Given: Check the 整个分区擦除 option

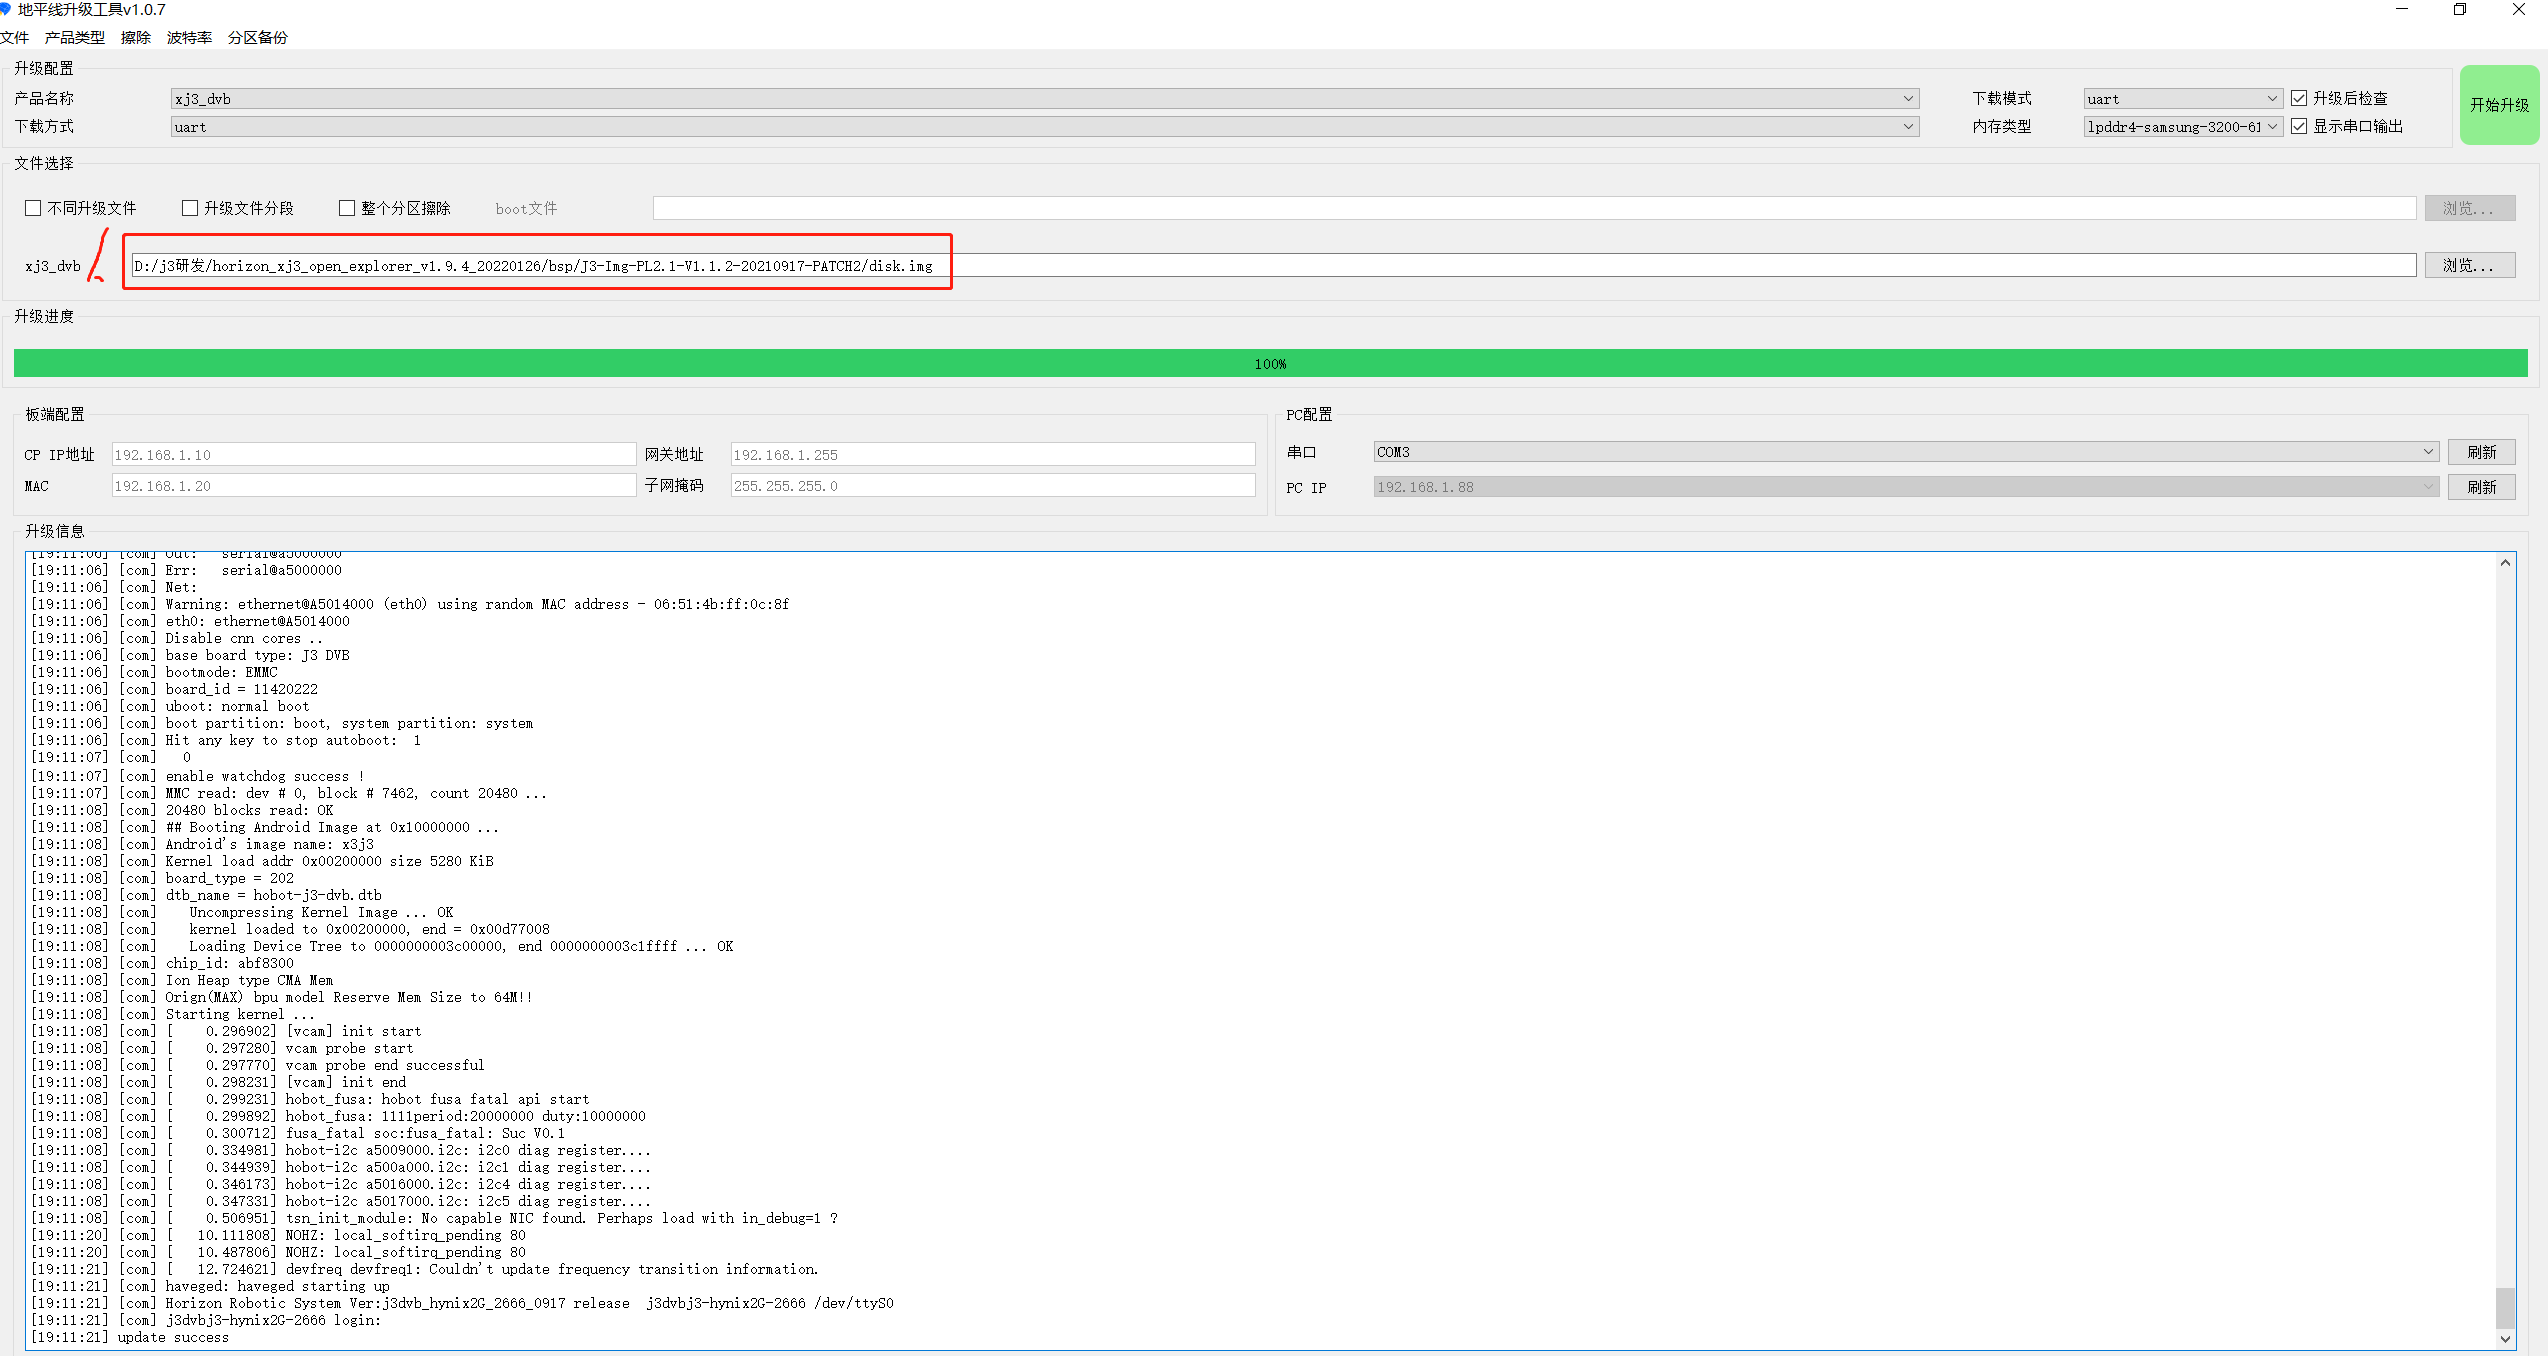Looking at the screenshot, I should pyautogui.click(x=347, y=208).
